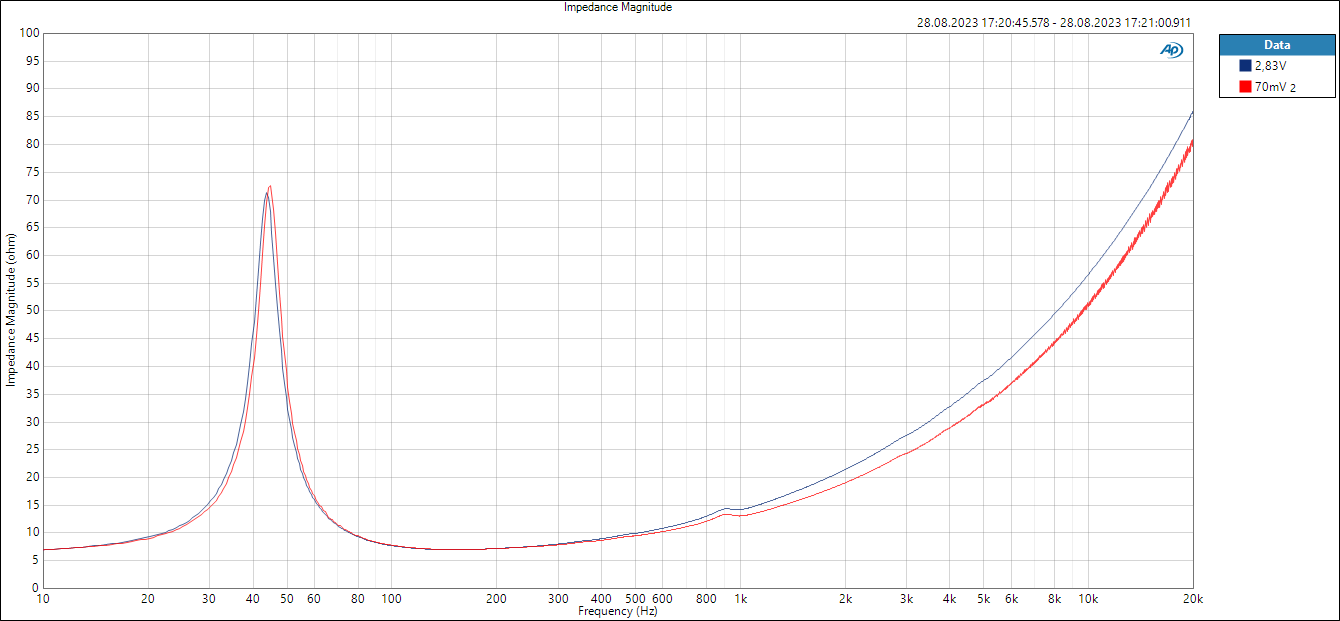Click the resonance peak near 45 Hz

pyautogui.click(x=268, y=189)
